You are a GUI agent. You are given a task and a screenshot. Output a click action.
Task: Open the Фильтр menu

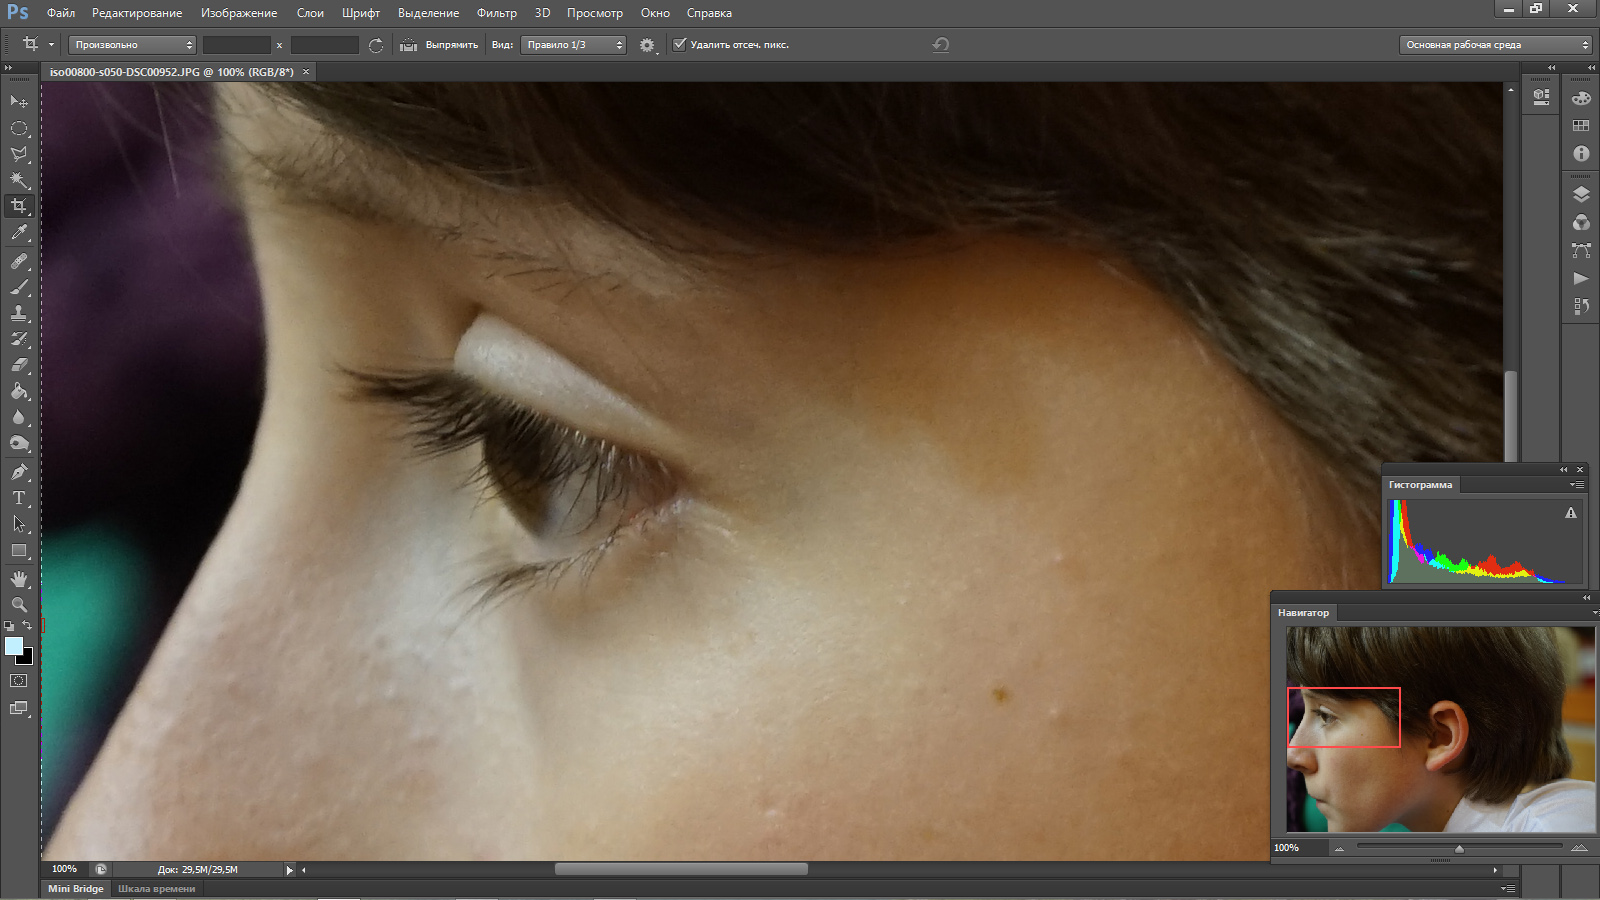click(496, 13)
